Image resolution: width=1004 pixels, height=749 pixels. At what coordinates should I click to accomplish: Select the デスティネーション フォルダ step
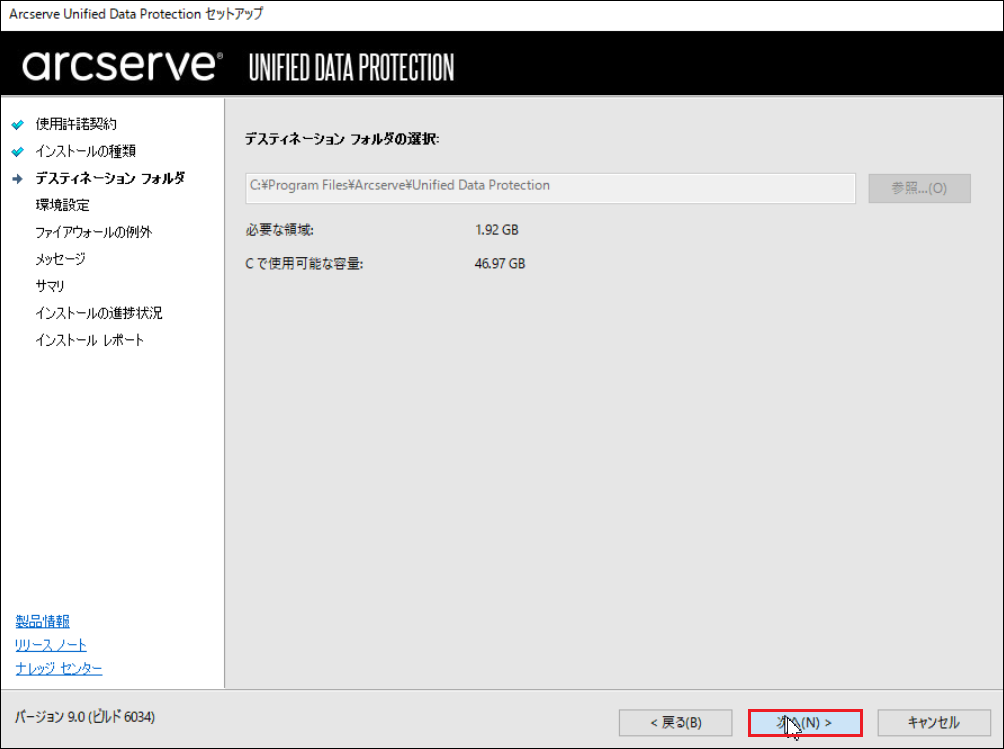110,178
